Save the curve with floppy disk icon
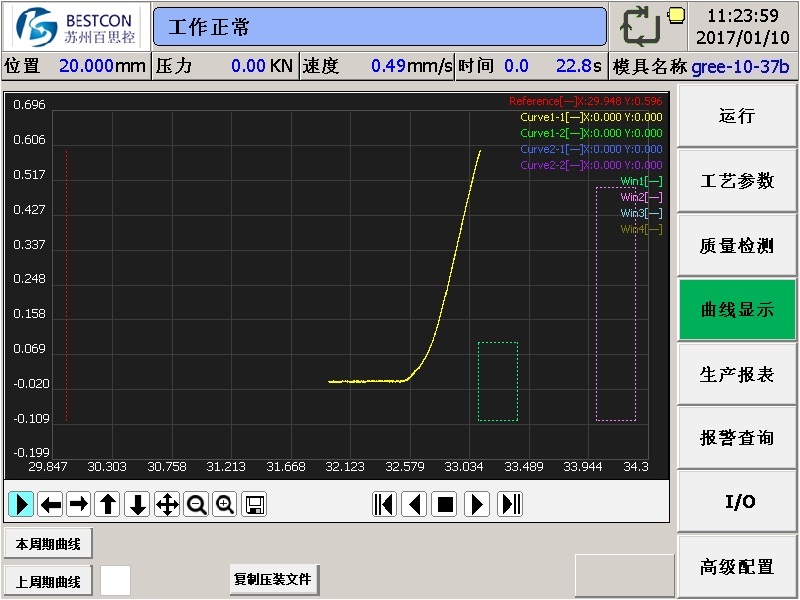 pos(254,504)
